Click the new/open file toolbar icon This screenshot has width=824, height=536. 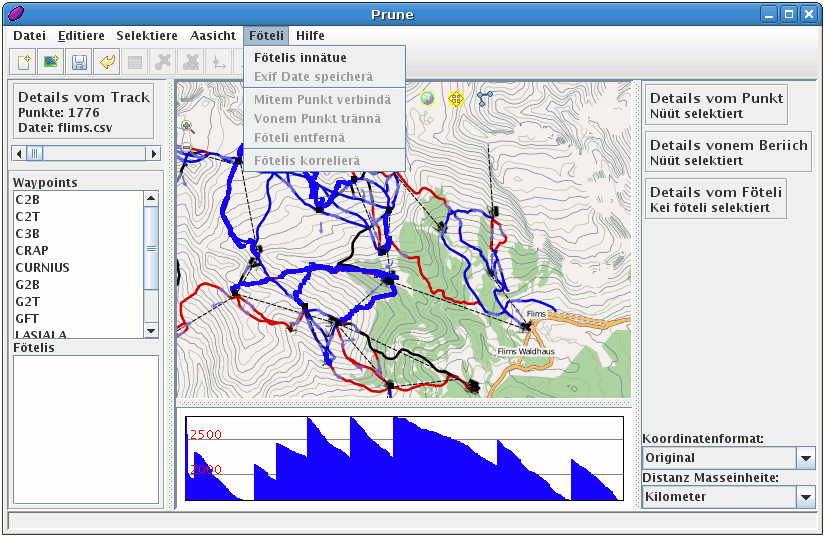click(23, 63)
